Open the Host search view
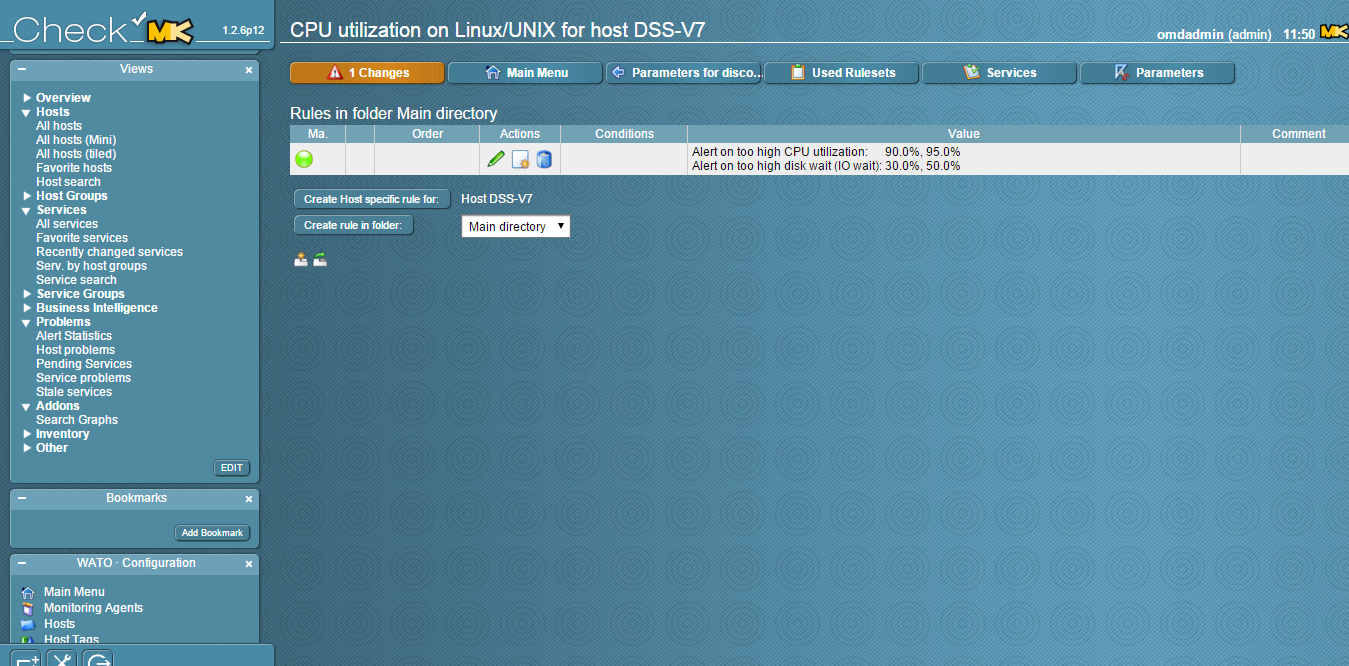 coord(68,182)
